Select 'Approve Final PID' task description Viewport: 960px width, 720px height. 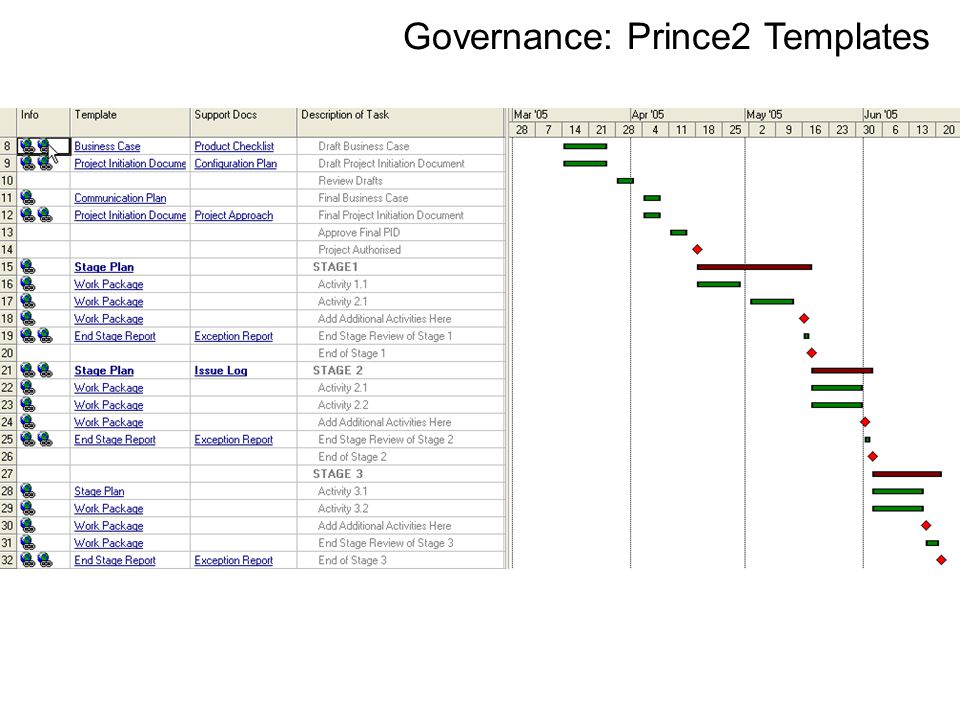coord(359,233)
